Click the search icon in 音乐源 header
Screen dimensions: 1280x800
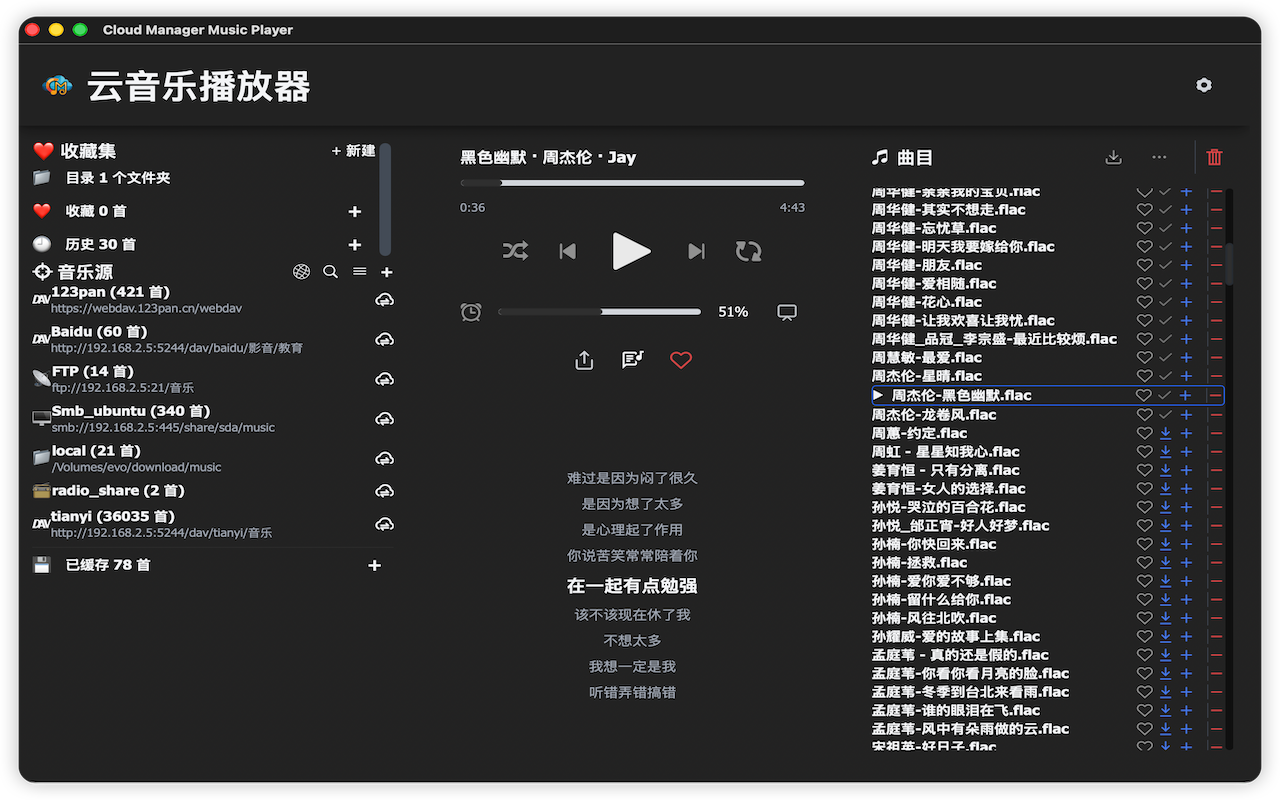point(330,272)
